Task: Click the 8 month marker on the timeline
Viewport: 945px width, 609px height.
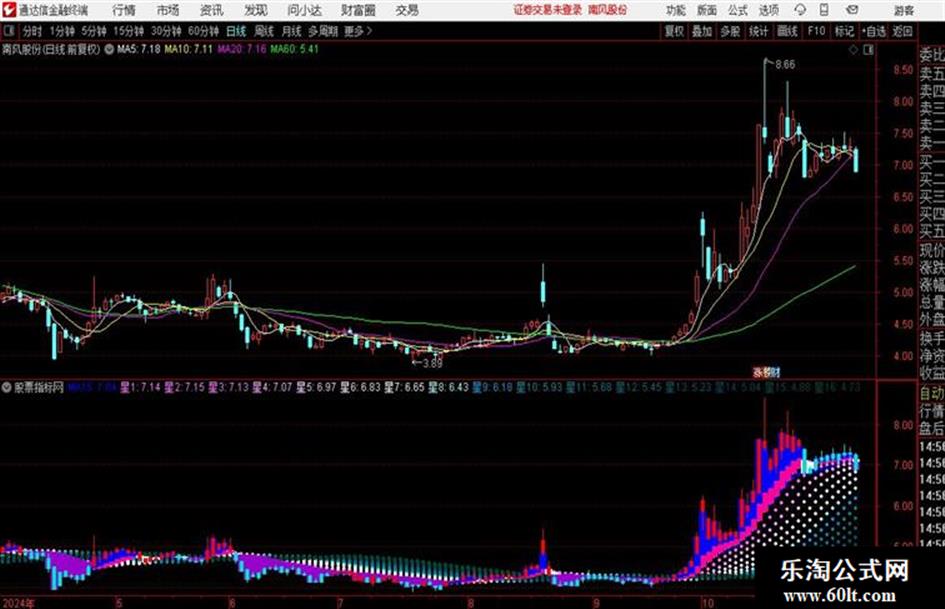Action: 471,602
